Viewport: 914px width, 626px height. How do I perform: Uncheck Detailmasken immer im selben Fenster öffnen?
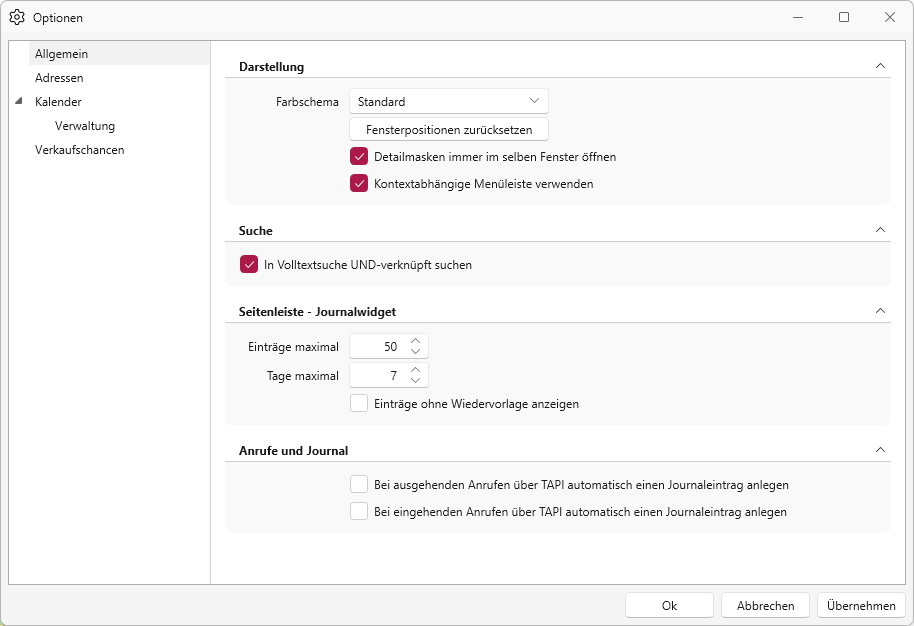pyautogui.click(x=359, y=157)
